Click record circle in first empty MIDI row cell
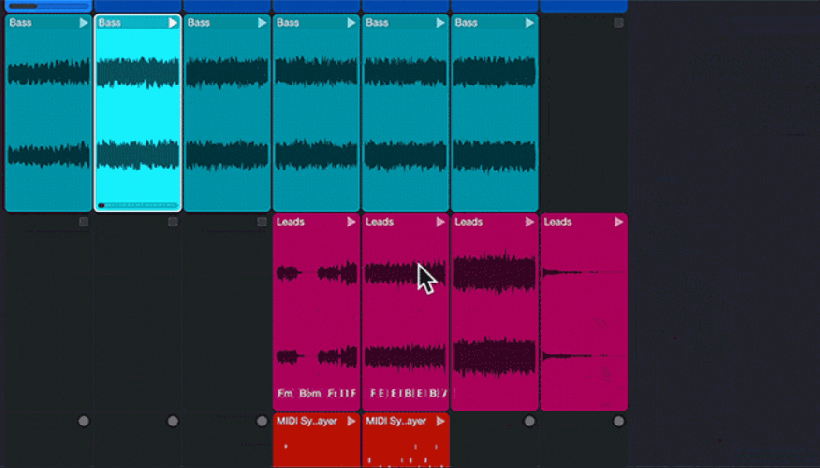 [83, 421]
